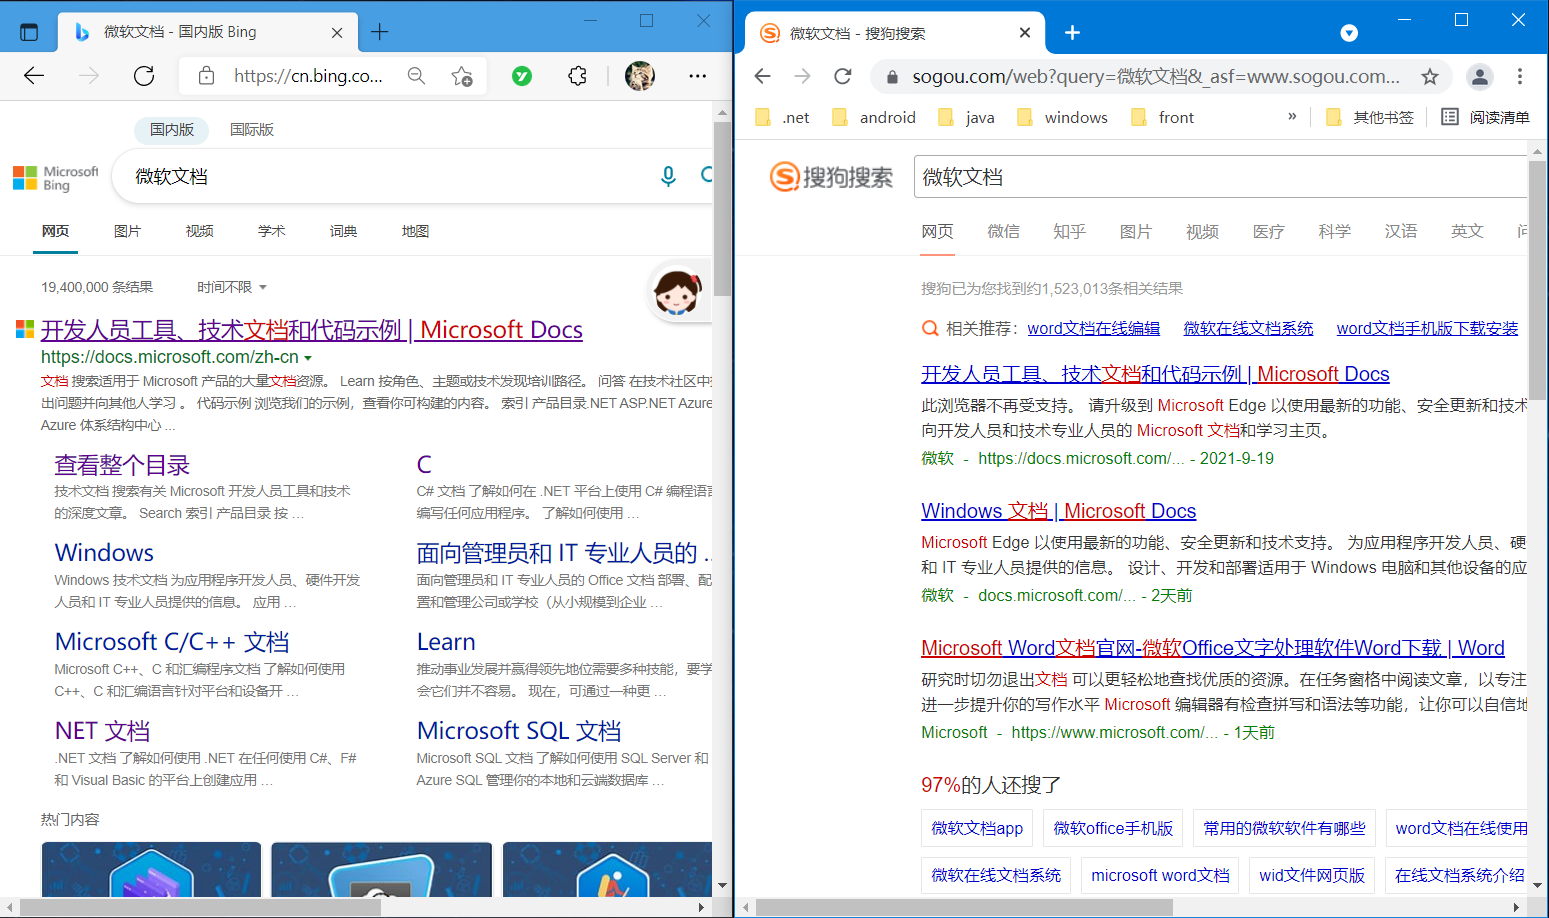Select 国内版 Bing toggle
This screenshot has width=1549, height=918.
pyautogui.click(x=172, y=129)
